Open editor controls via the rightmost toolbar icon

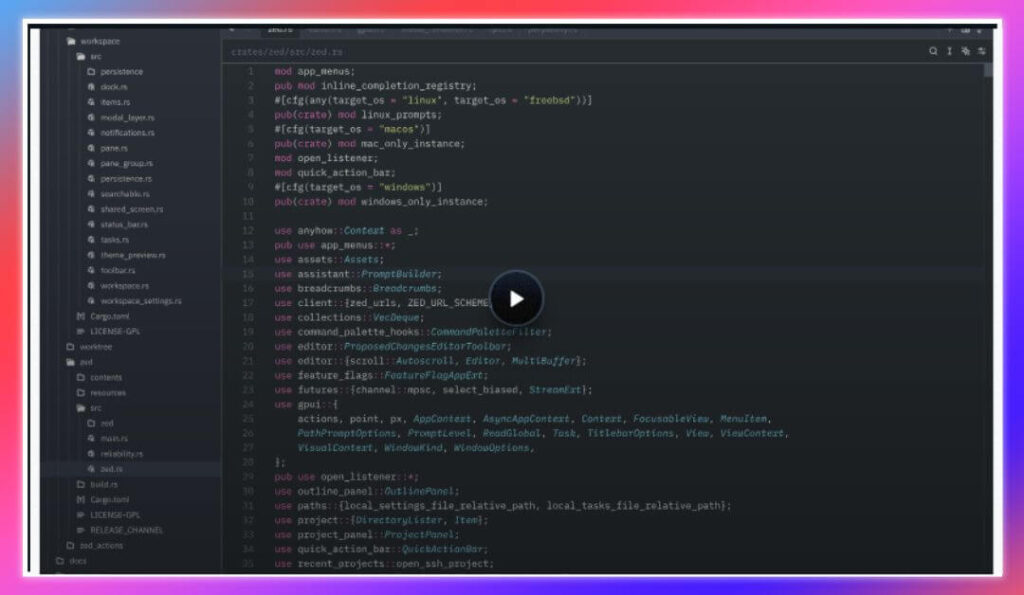tap(982, 50)
